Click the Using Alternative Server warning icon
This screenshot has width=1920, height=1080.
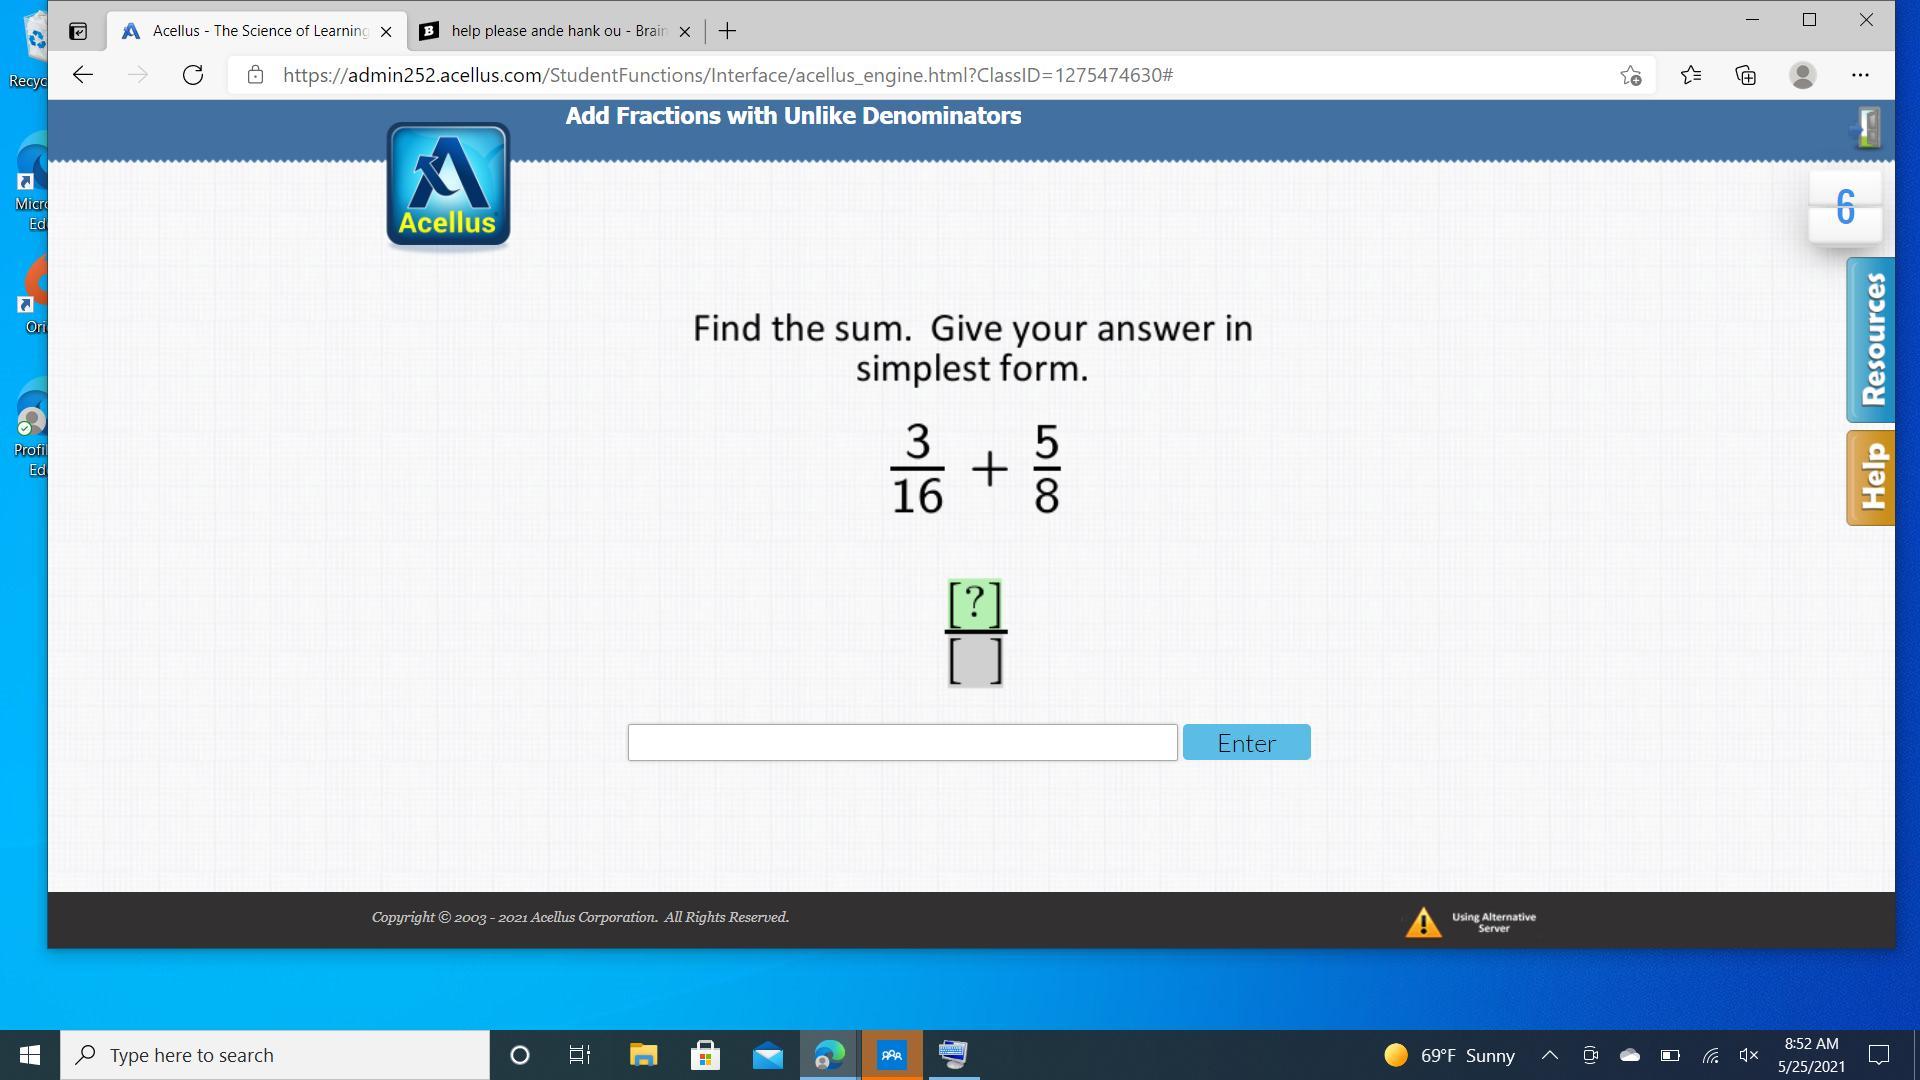(1423, 922)
